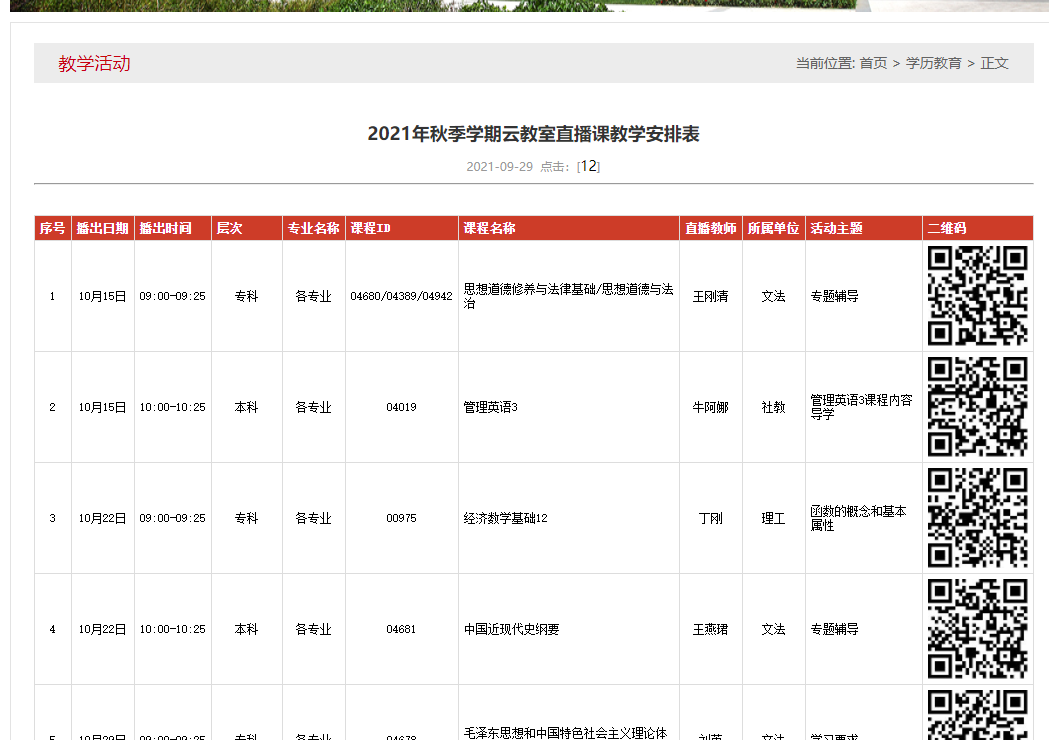Click teacher name 王燕珺 in row four
The image size is (1049, 740).
coord(710,629)
